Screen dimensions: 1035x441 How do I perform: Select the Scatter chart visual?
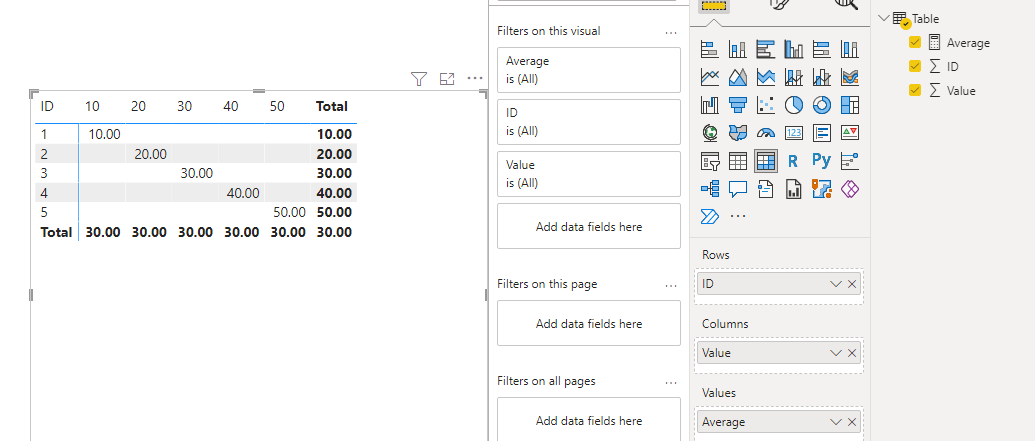pos(766,105)
